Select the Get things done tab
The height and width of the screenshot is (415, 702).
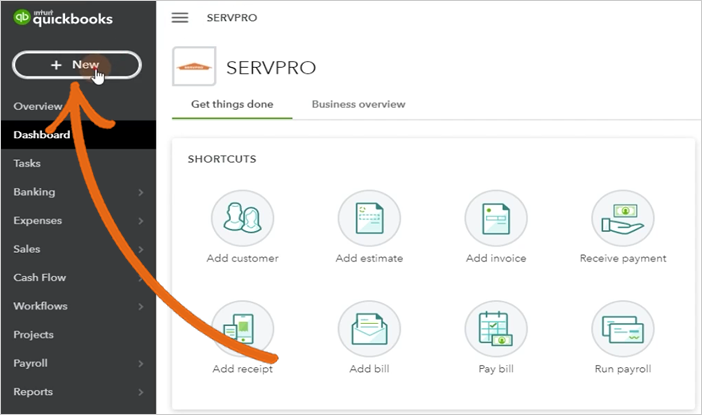pos(232,104)
